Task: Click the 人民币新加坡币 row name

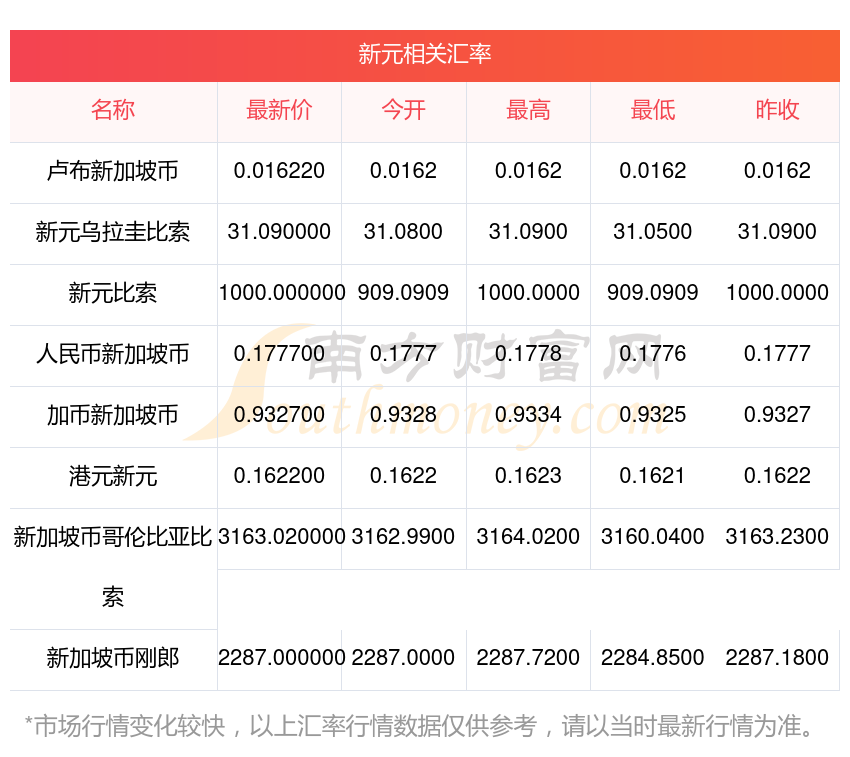Action: [x=113, y=354]
